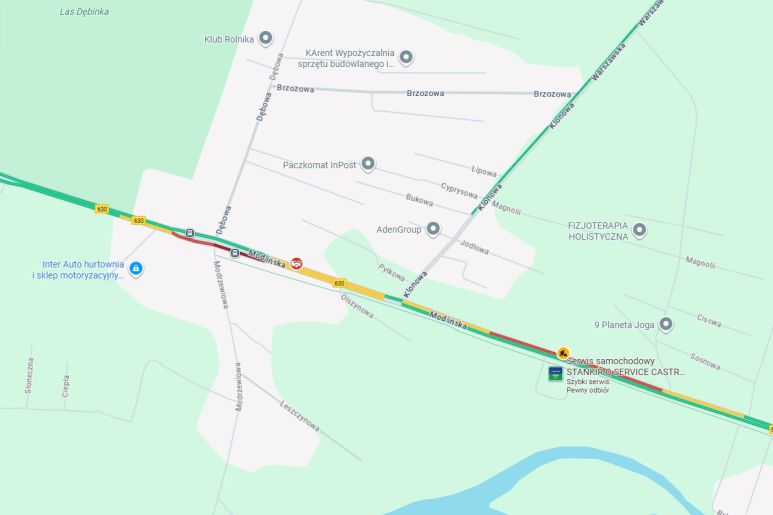Screen dimensions: 773x515
Task: Click the Las Dębinka forest label
Action: pyautogui.click(x=84, y=11)
